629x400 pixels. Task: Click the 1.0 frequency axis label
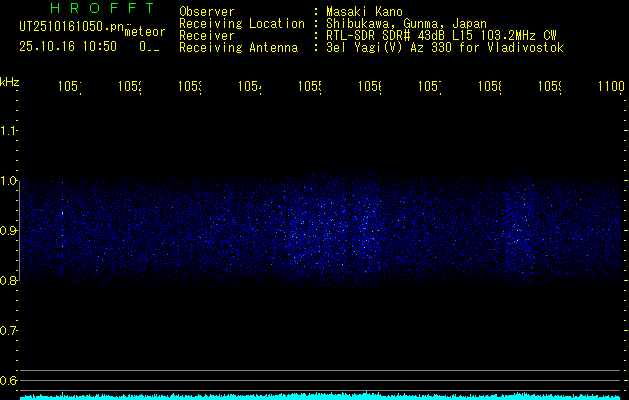point(8,181)
